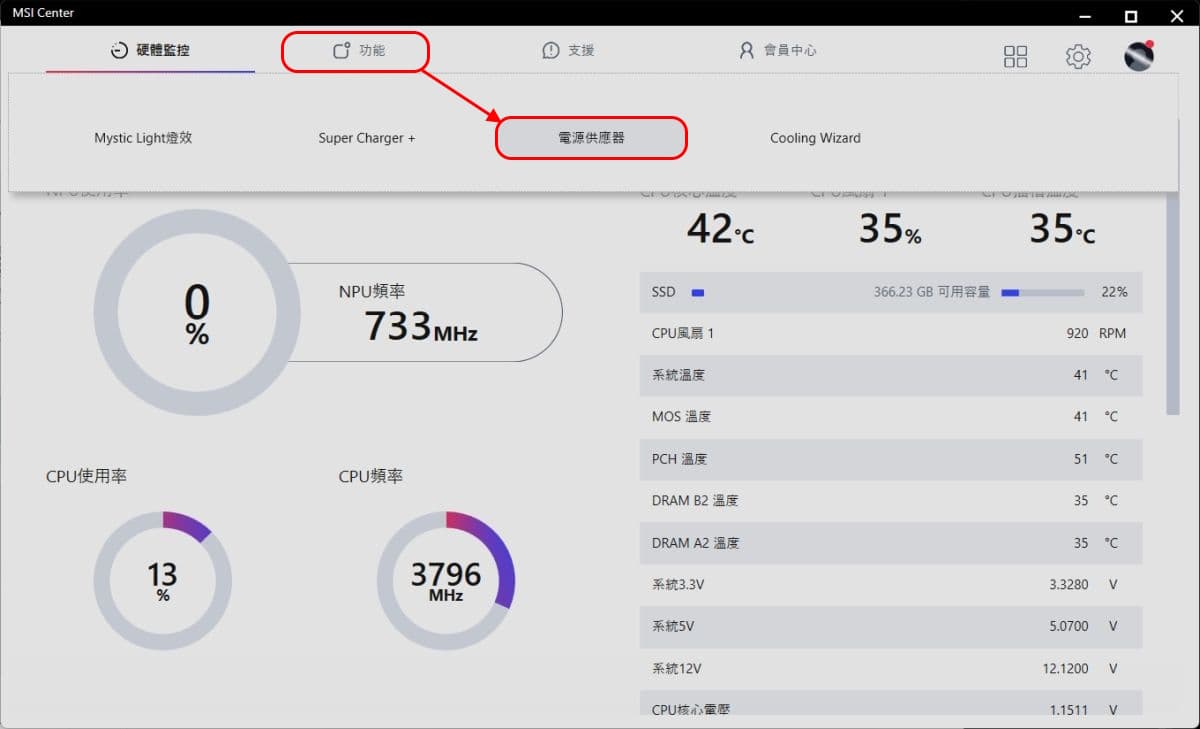Click the NPU usage 0% ring gauge
Image resolution: width=1200 pixels, height=729 pixels.
coord(197,312)
